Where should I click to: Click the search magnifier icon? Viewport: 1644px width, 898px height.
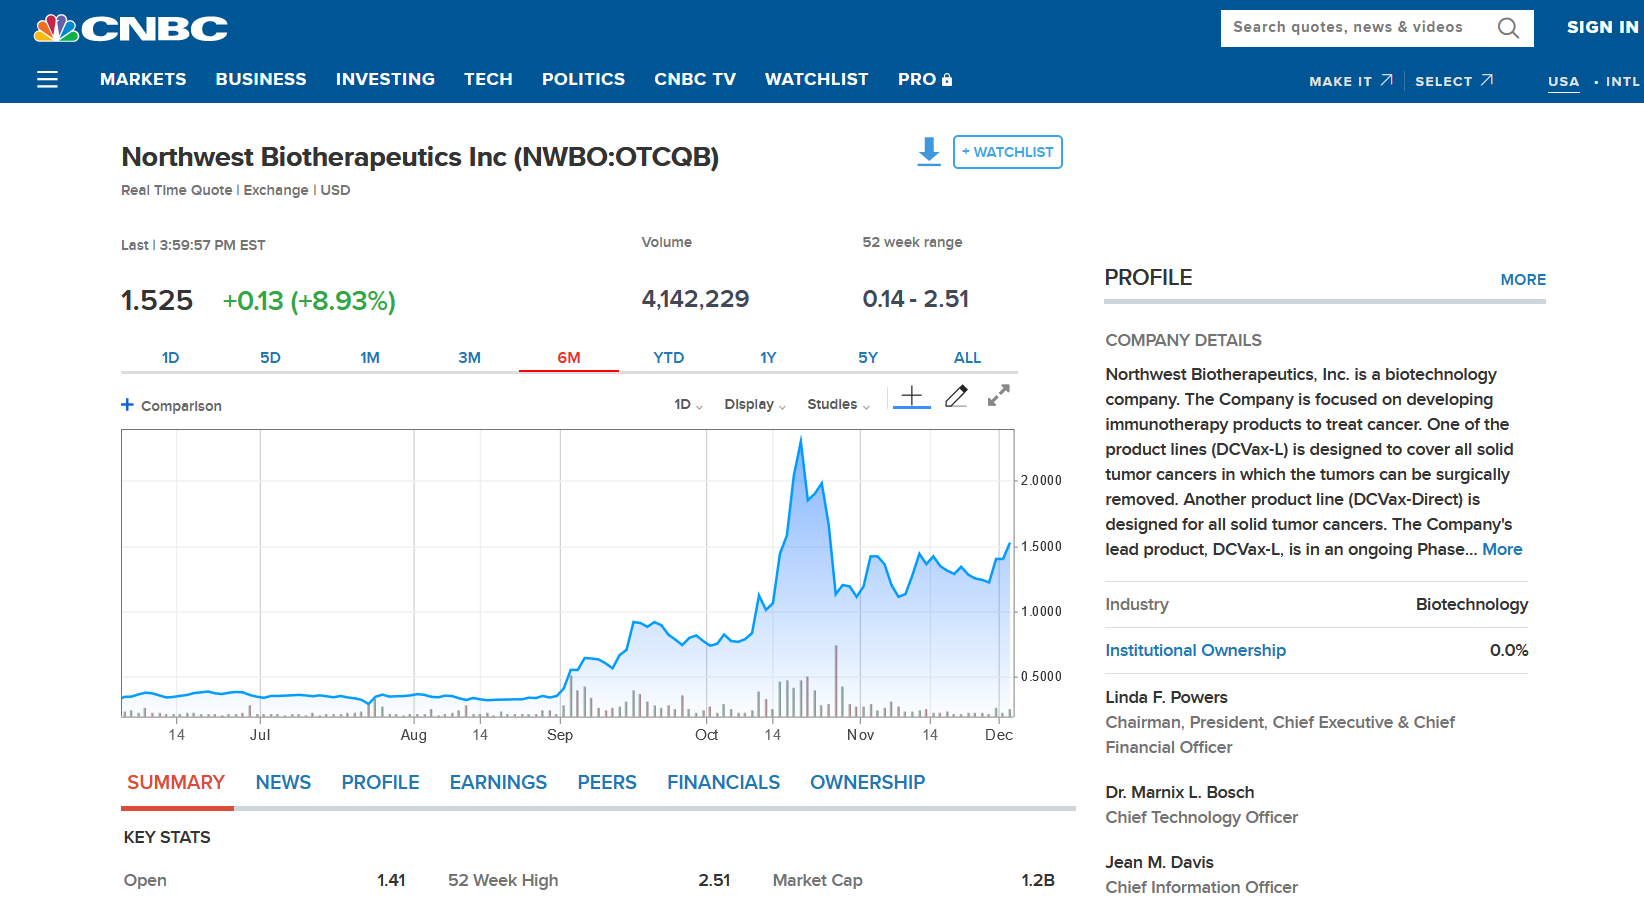1508,28
